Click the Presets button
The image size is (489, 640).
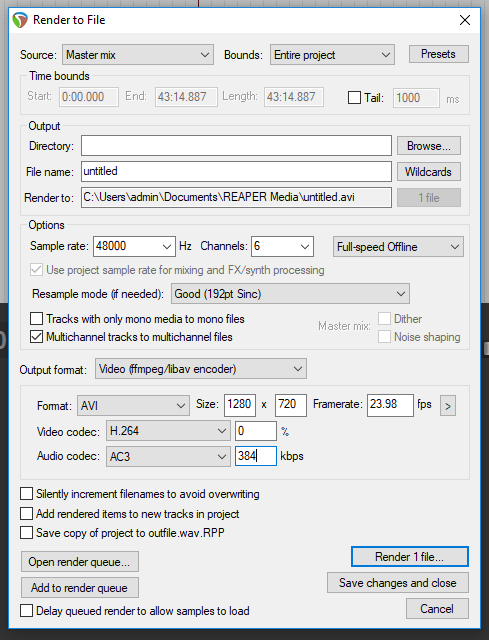tap(438, 54)
